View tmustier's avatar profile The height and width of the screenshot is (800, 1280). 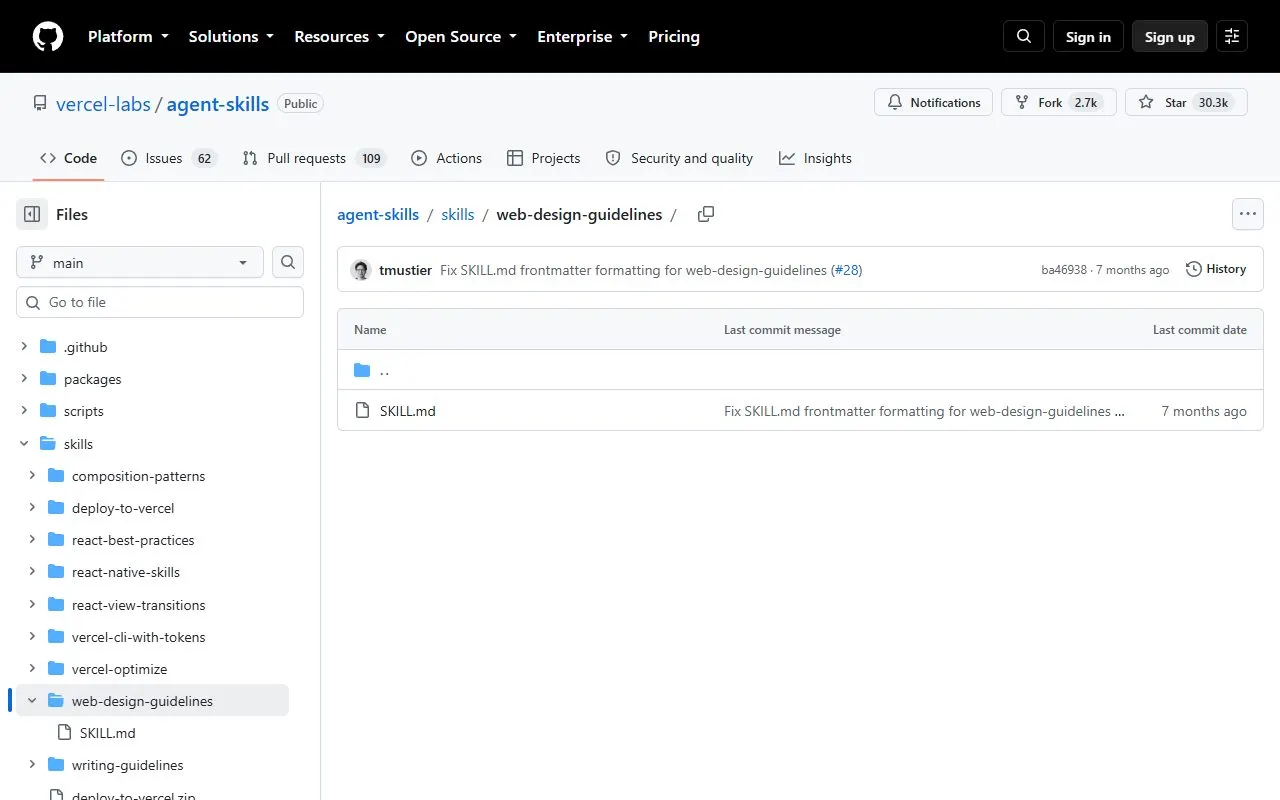pyautogui.click(x=361, y=270)
